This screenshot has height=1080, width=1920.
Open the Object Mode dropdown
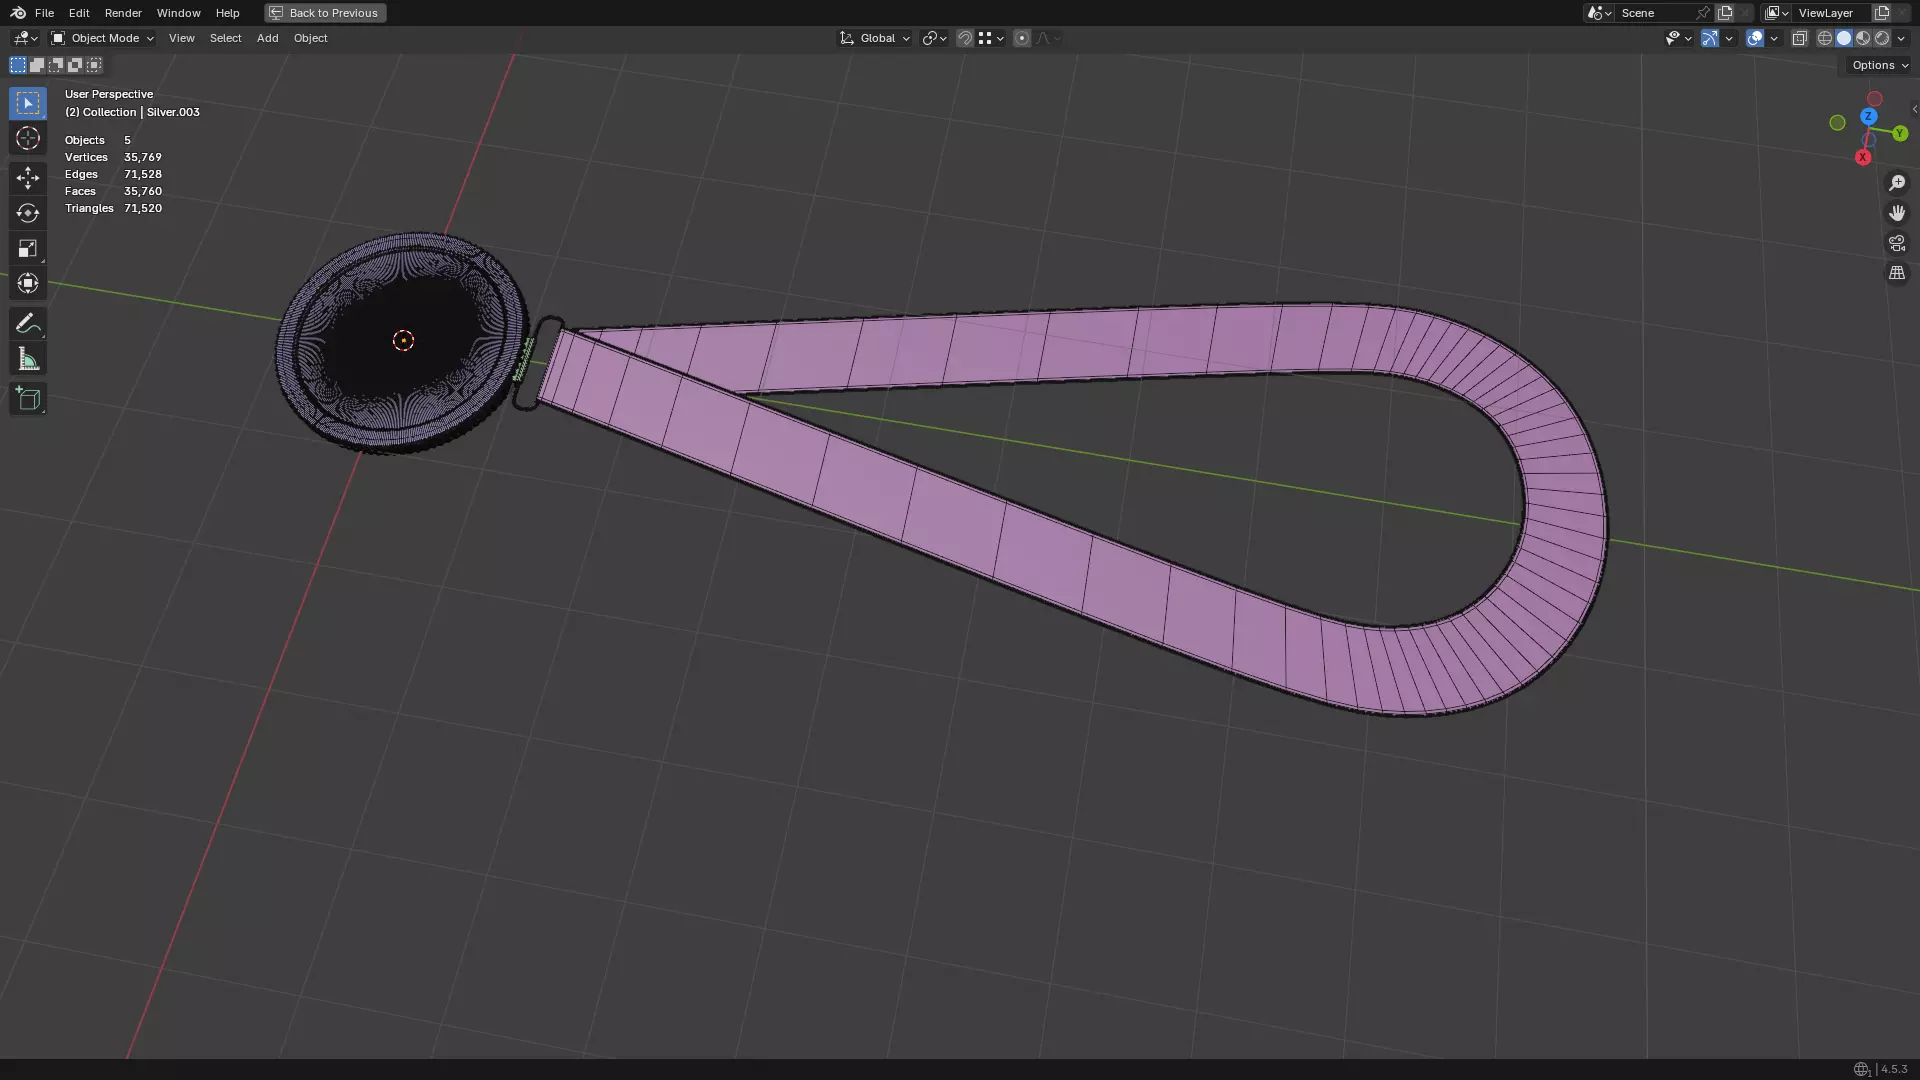click(103, 38)
